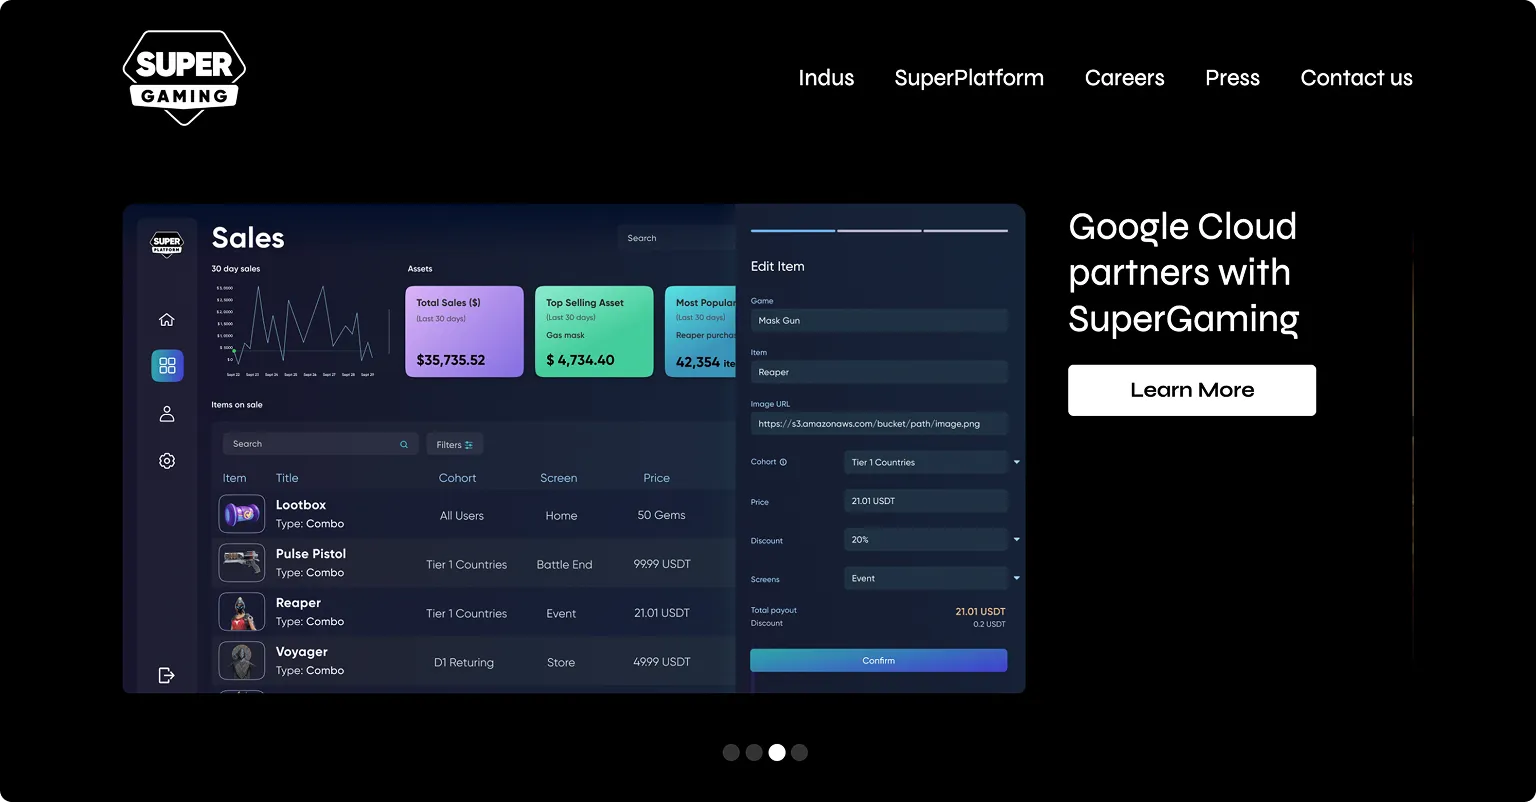Click the Image URL field
The image size is (1536, 802).
click(x=879, y=423)
